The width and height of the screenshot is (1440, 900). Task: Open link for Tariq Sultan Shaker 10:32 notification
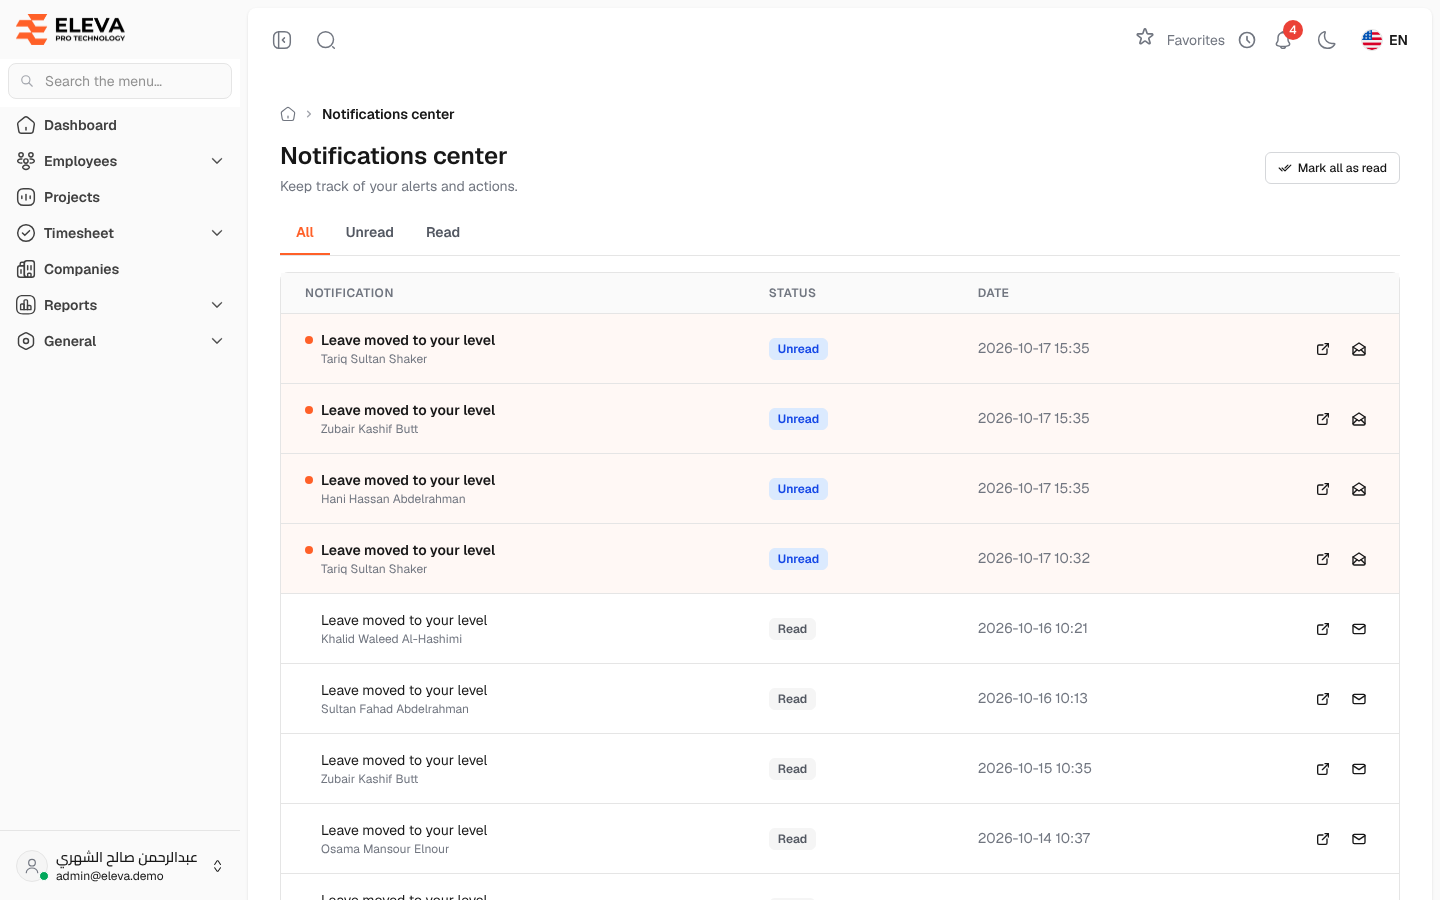1323,559
